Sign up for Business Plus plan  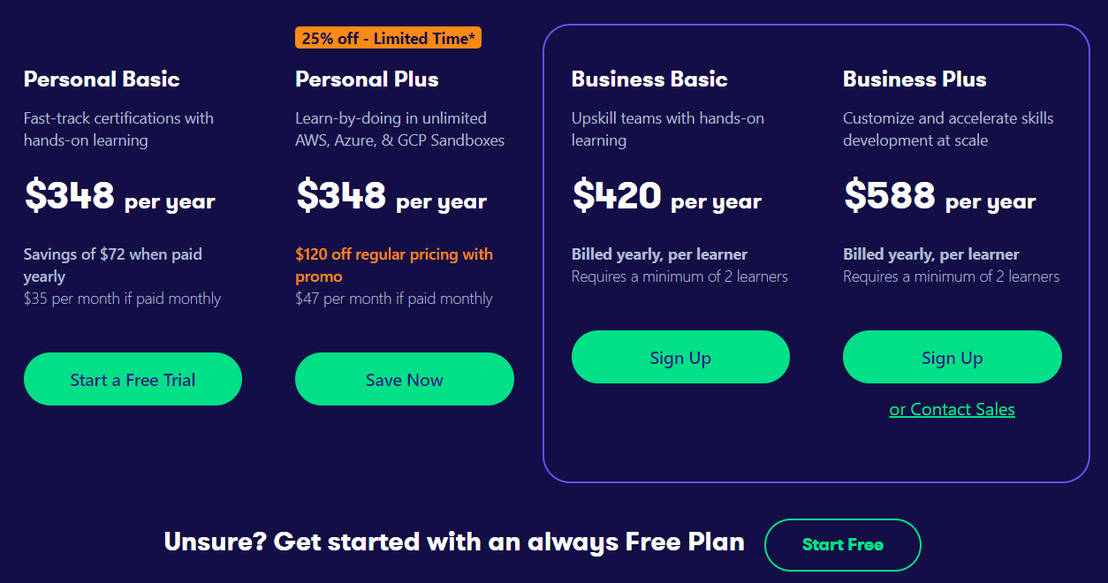[x=952, y=358]
